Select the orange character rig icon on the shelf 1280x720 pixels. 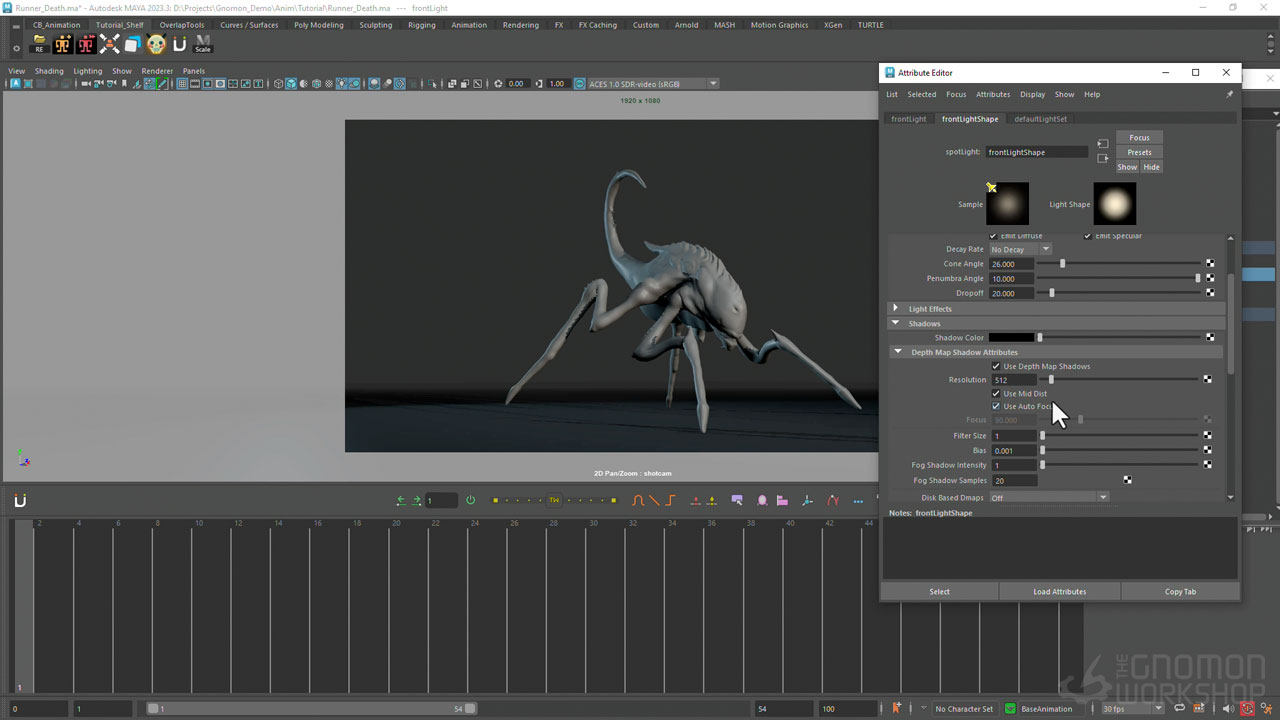(61, 45)
